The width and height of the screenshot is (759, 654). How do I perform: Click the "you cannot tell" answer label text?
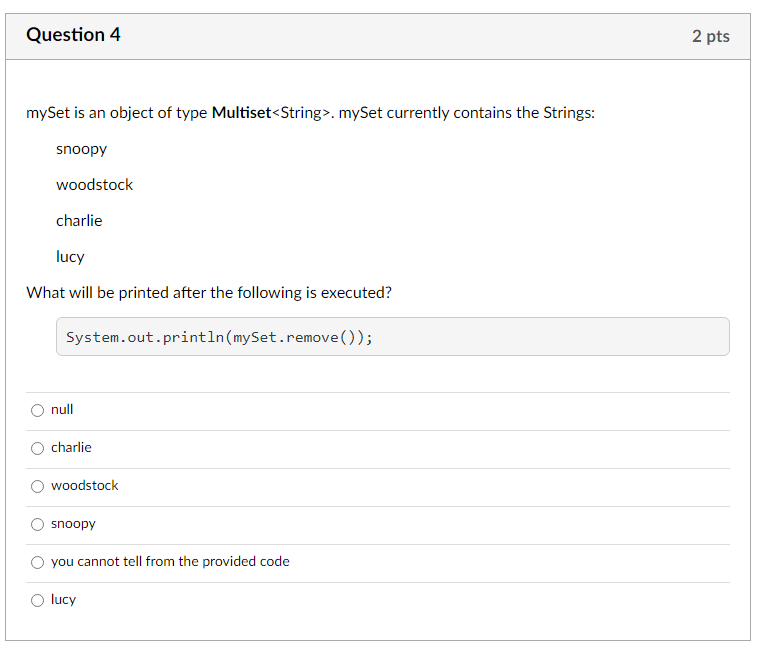[x=170, y=562]
